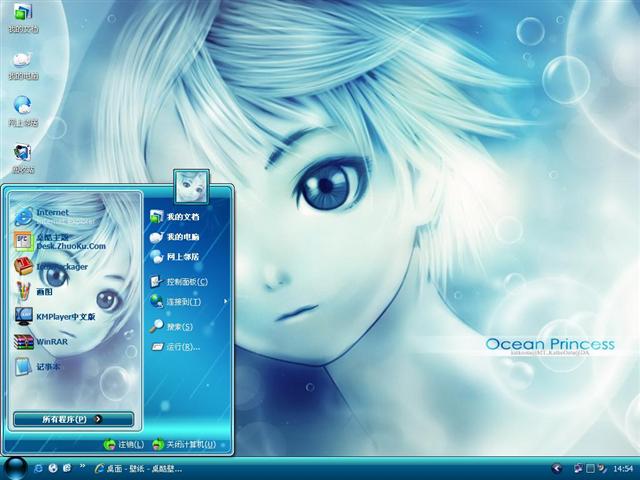Click the WinRAR books icon

(23, 342)
